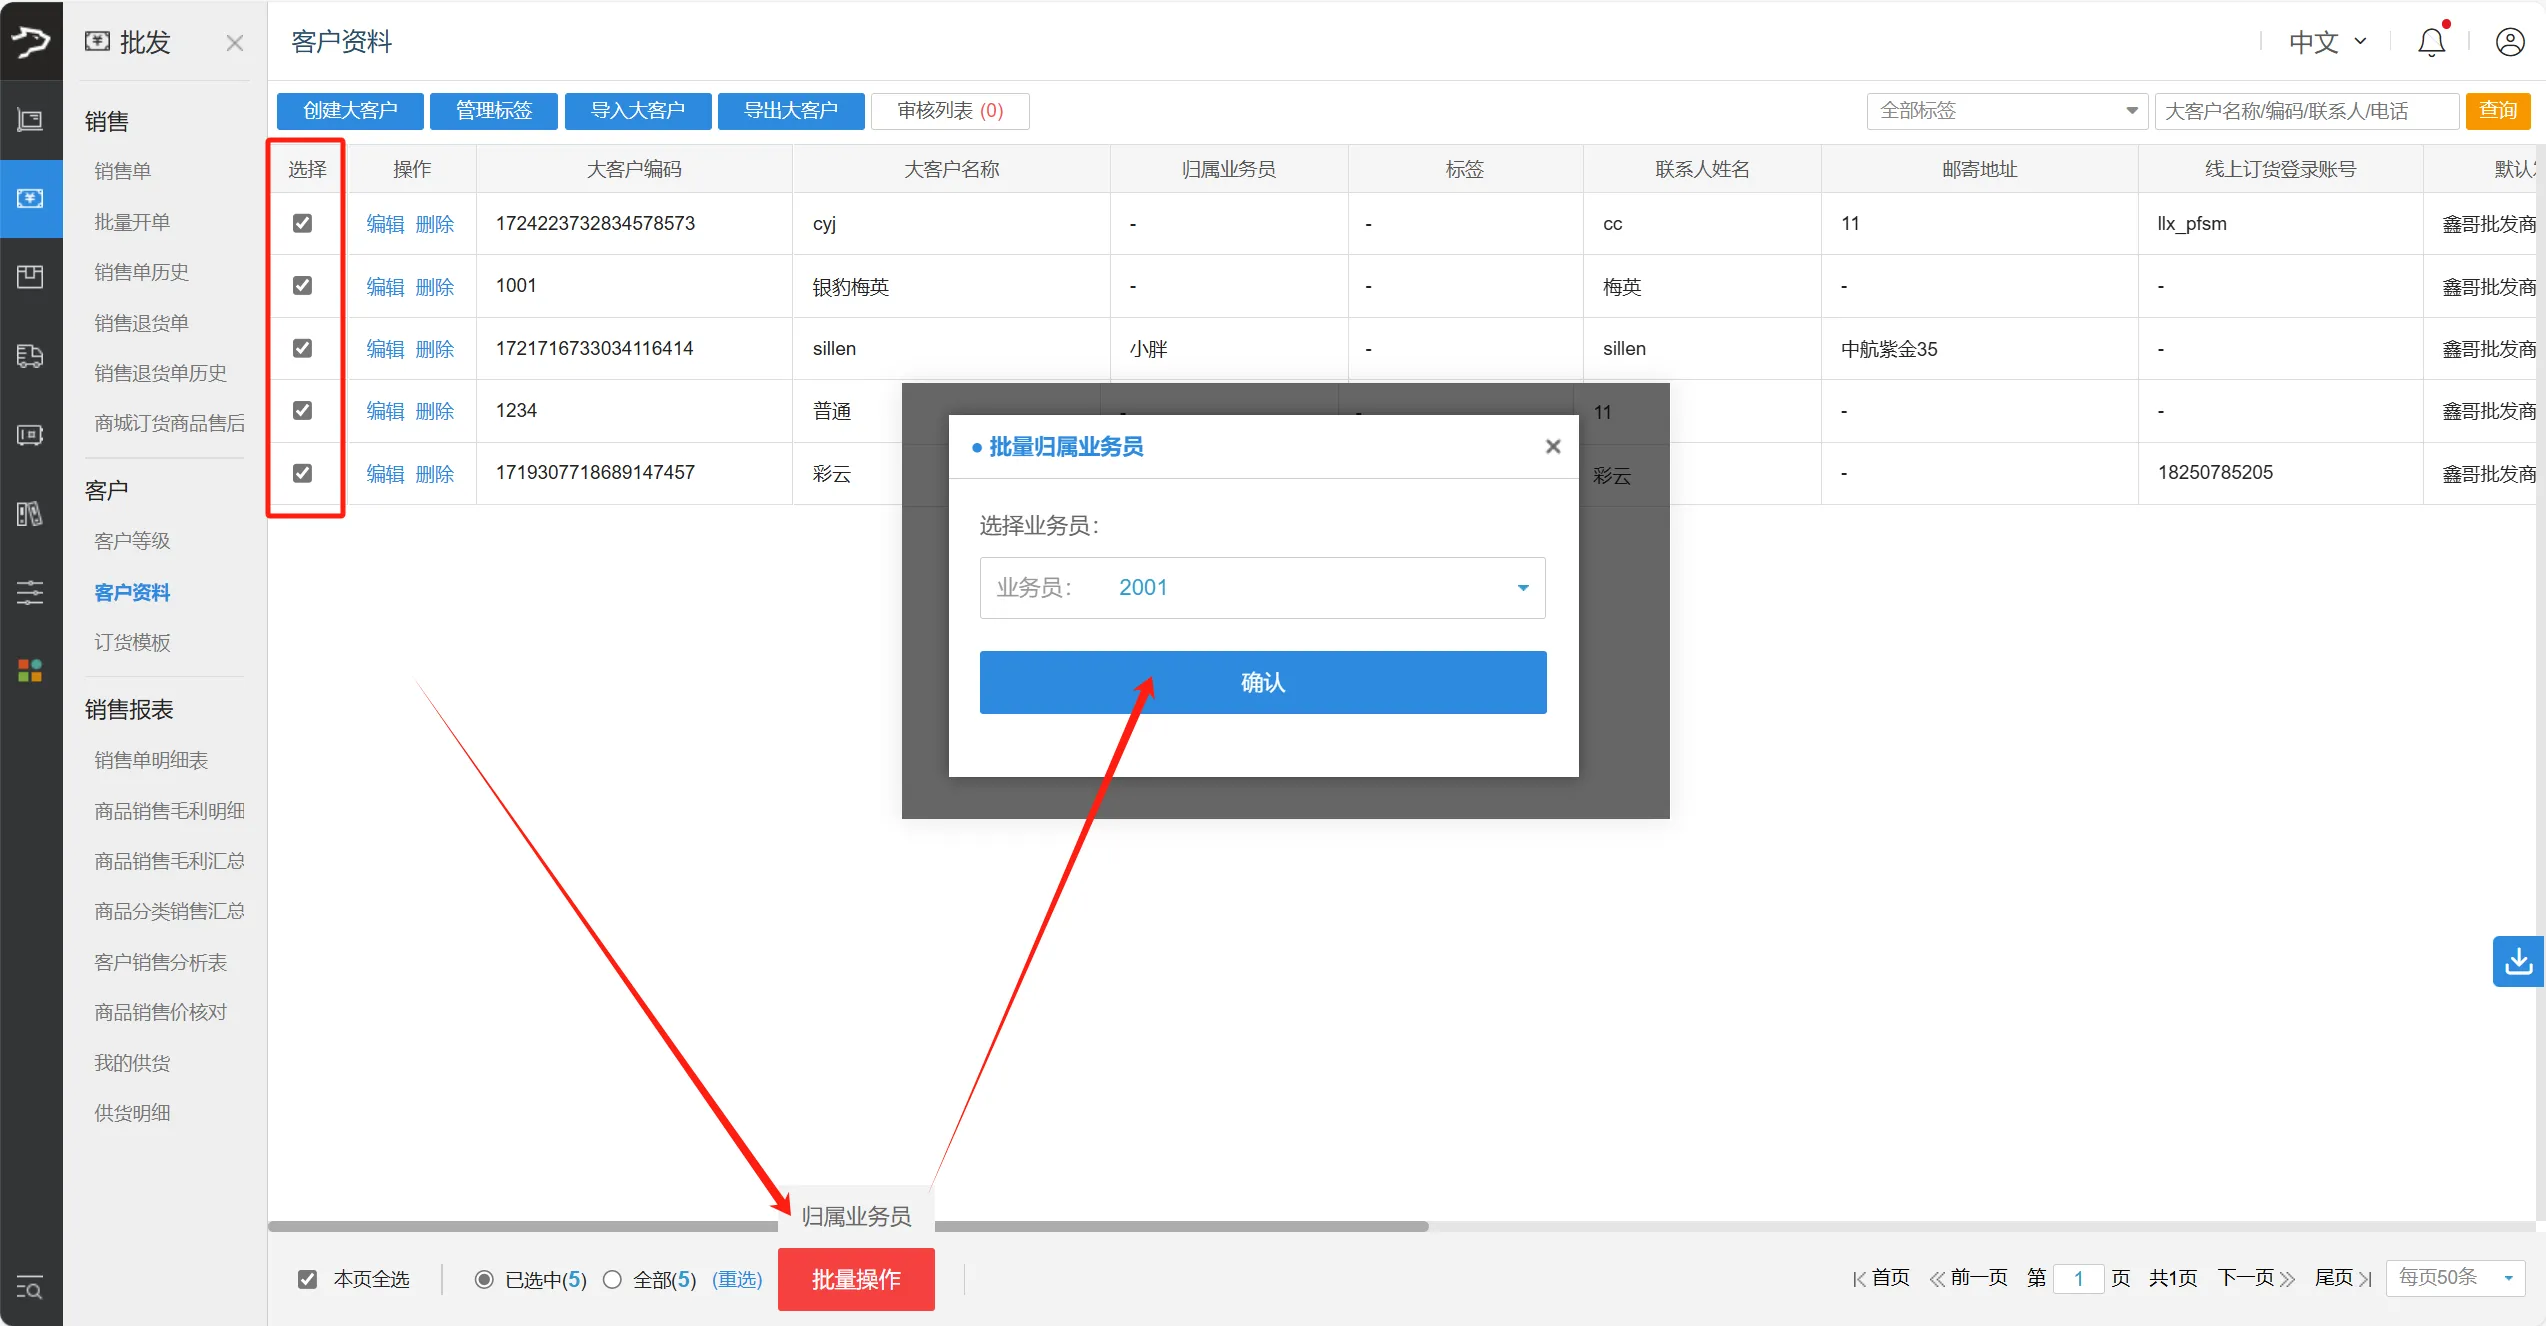Click the 确认 button in the dialog
Image resolution: width=2546 pixels, height=1326 pixels.
1262,682
